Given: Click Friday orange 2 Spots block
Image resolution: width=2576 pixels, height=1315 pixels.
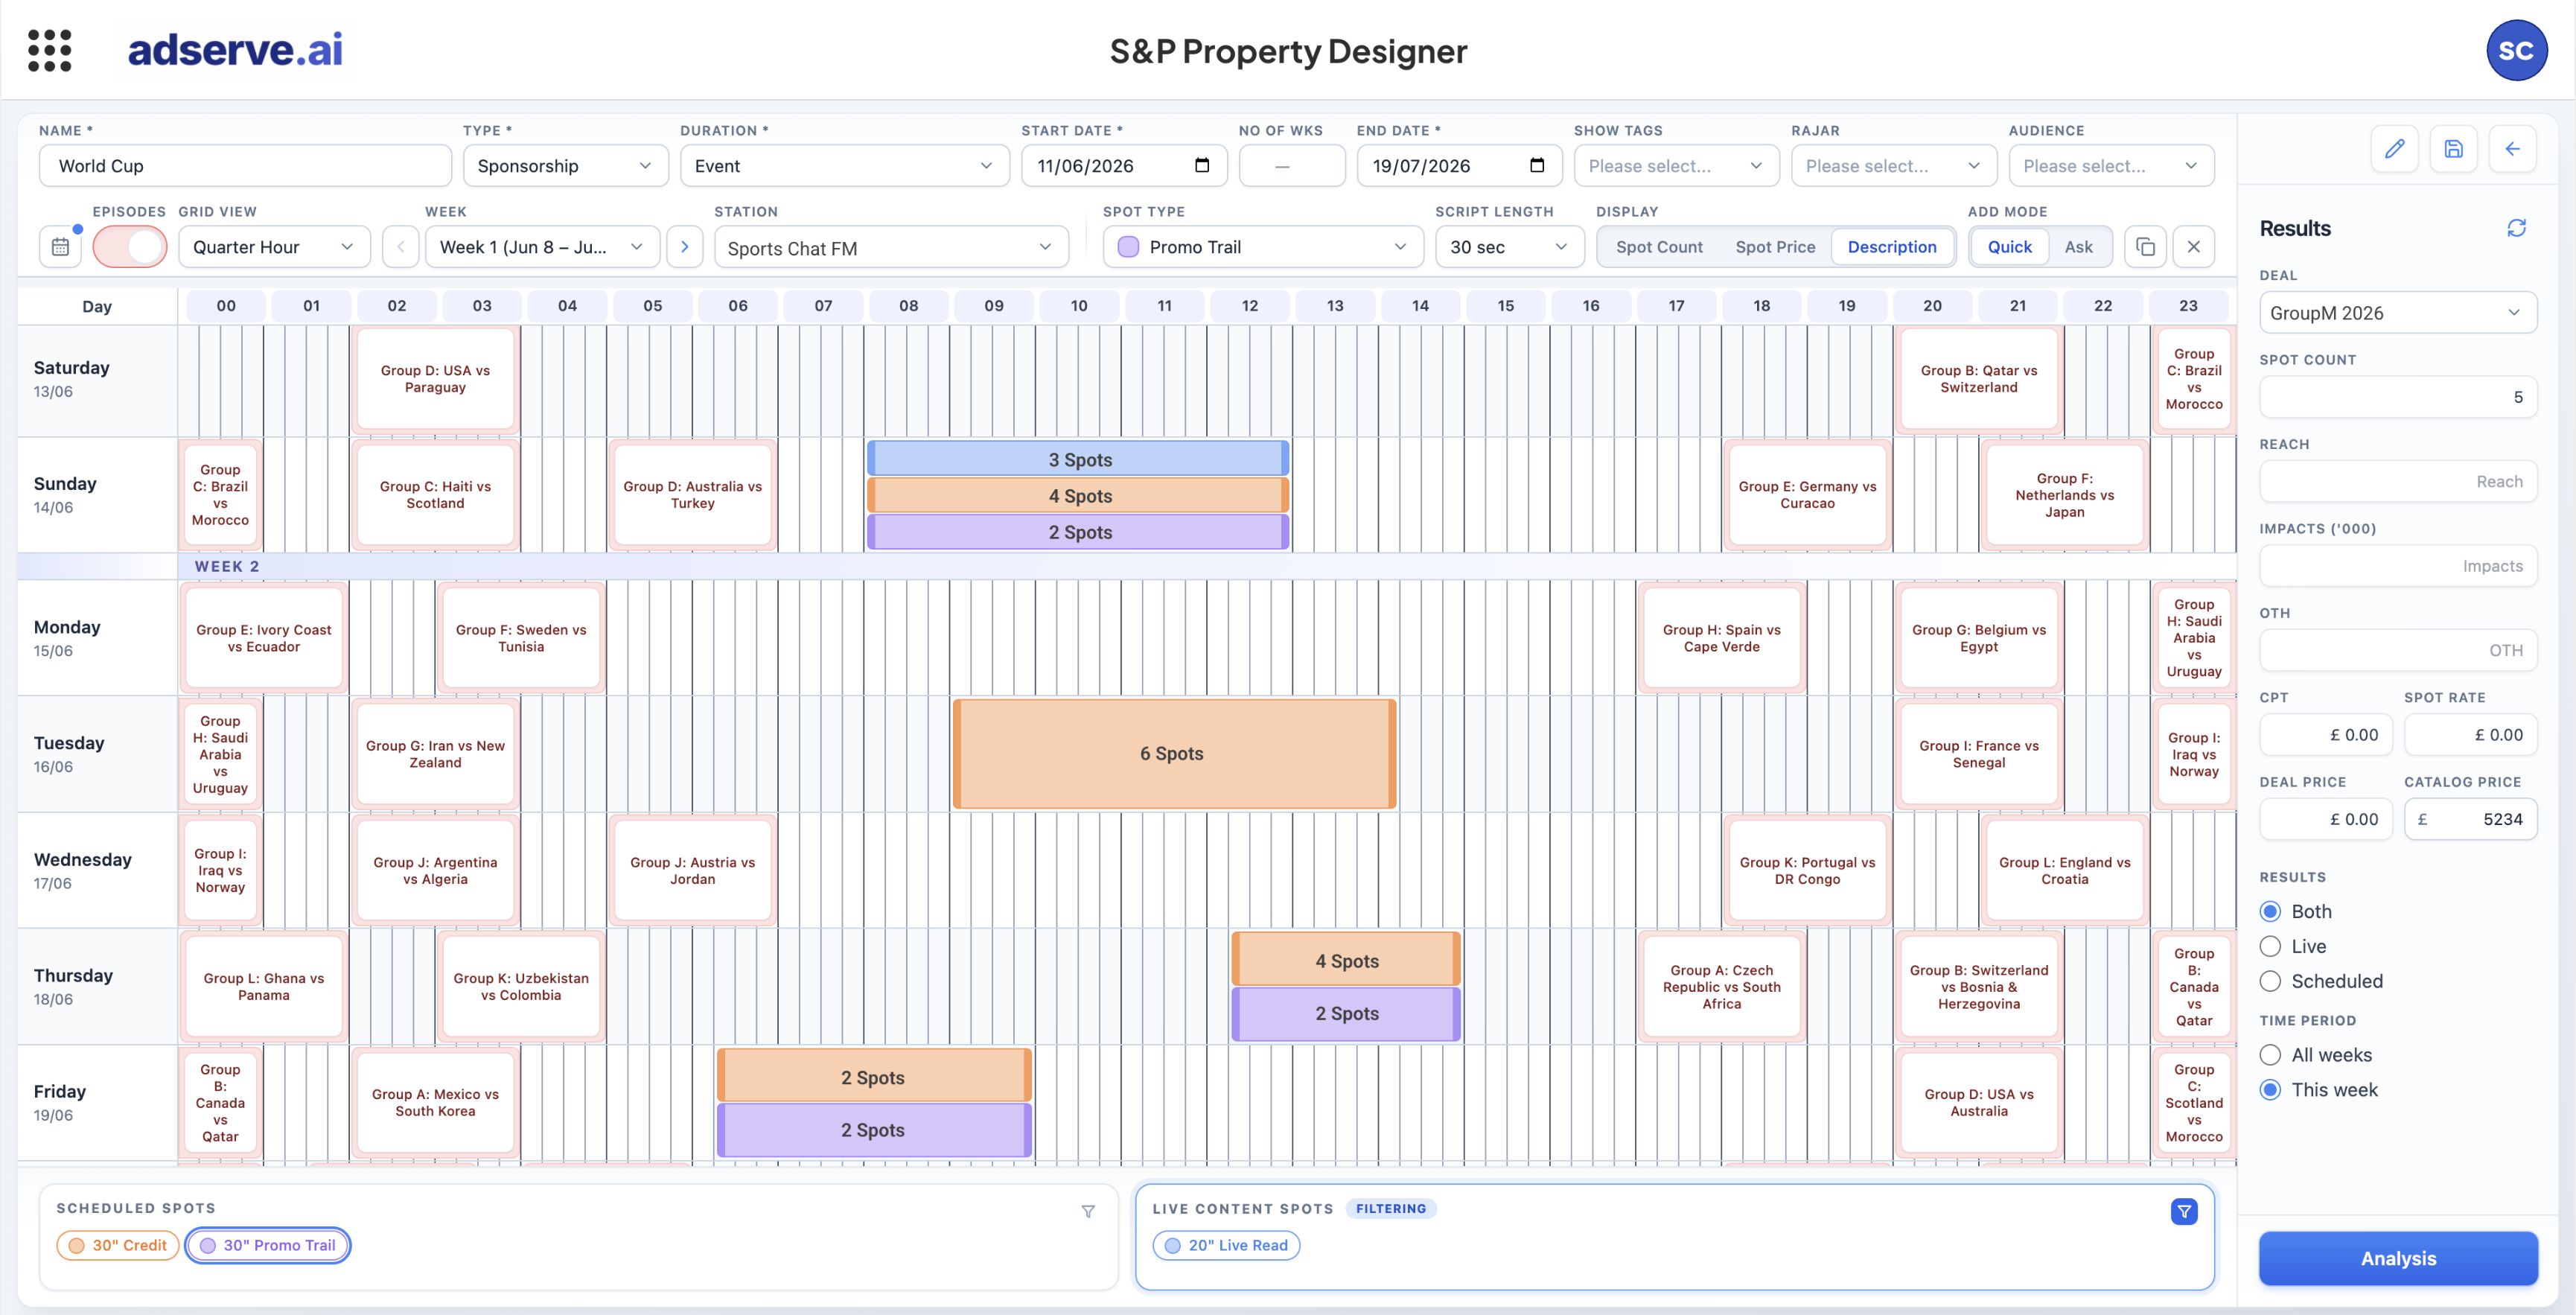Looking at the screenshot, I should tap(873, 1077).
